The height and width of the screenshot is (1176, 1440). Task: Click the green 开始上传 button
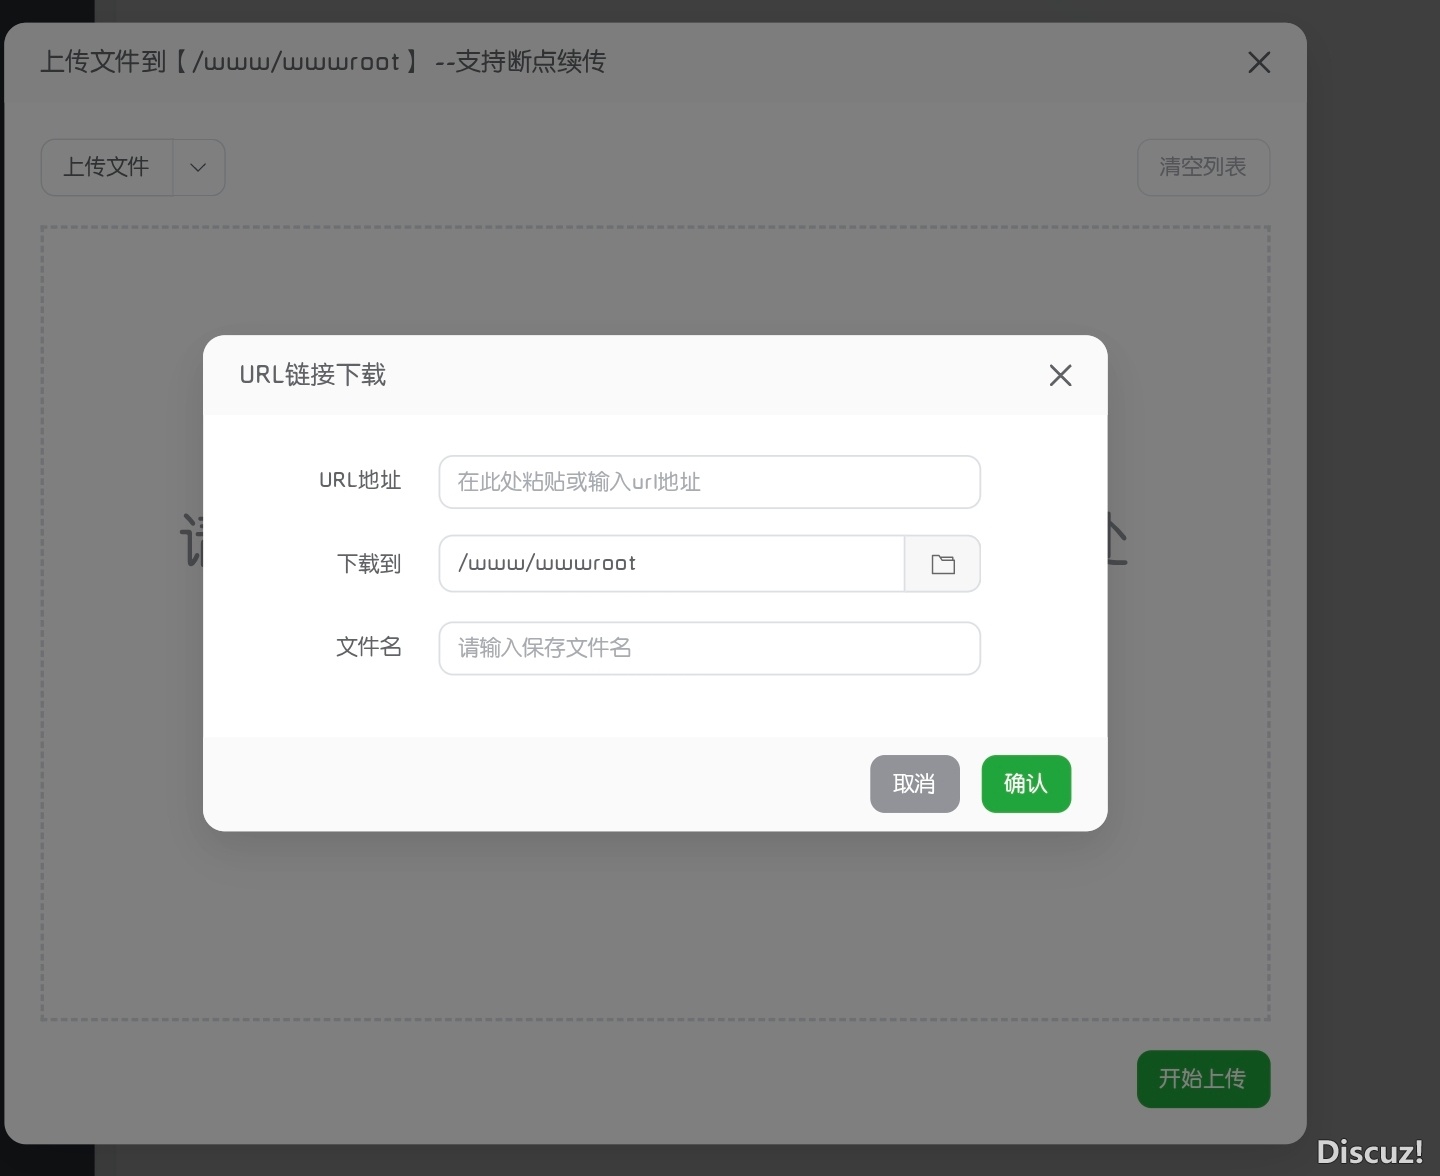[x=1203, y=1078]
